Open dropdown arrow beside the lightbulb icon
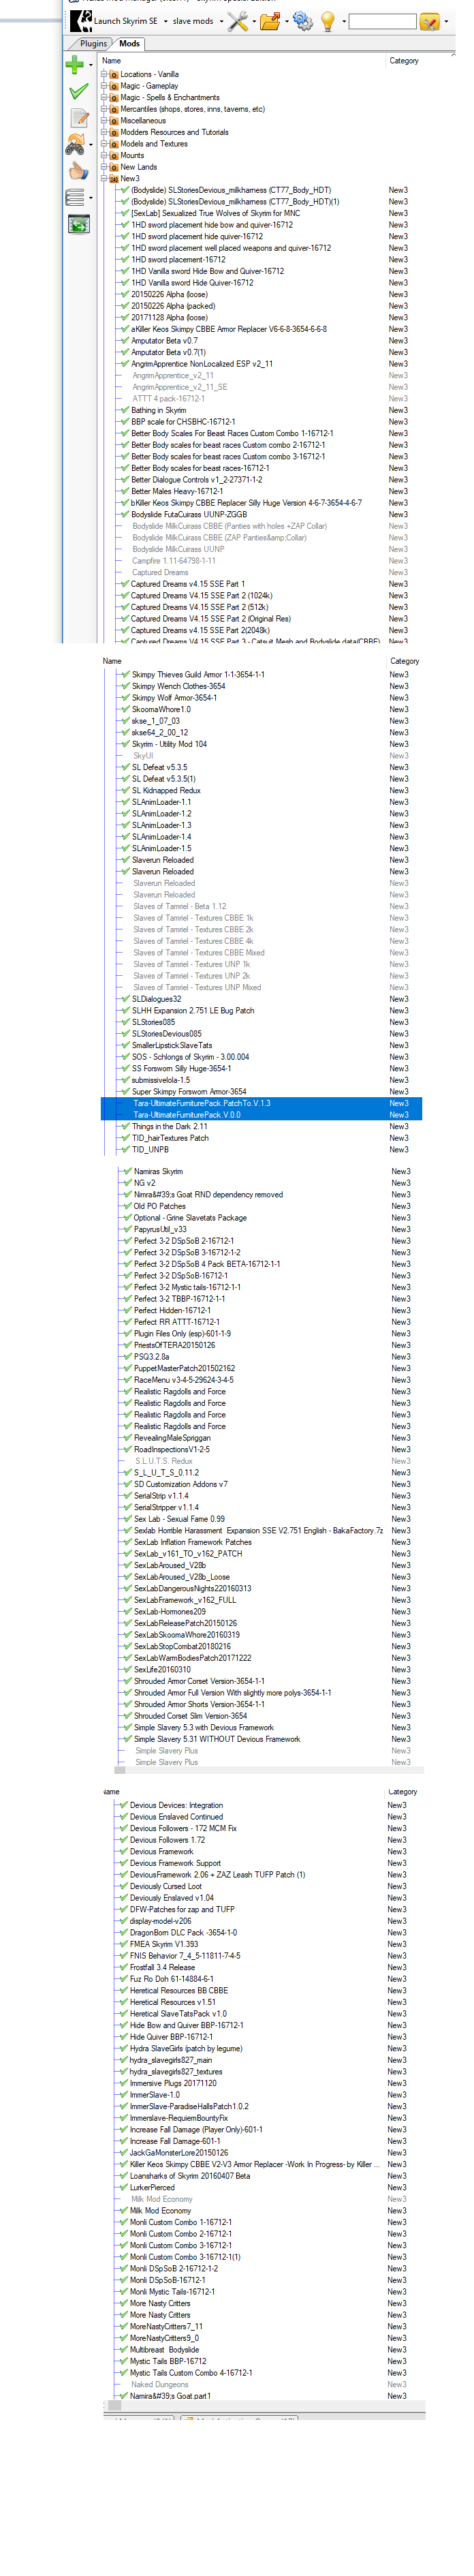 343,21
